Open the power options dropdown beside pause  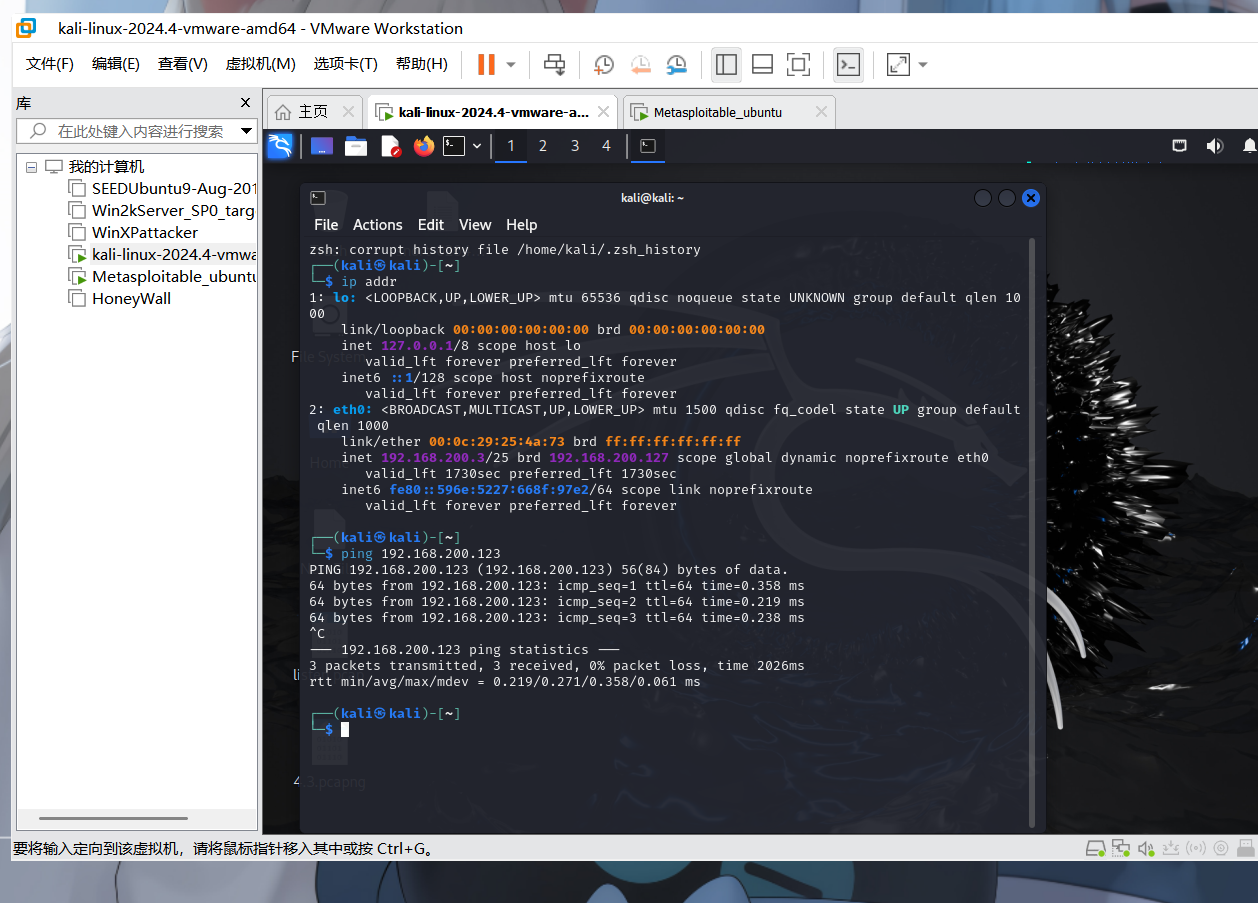point(511,65)
